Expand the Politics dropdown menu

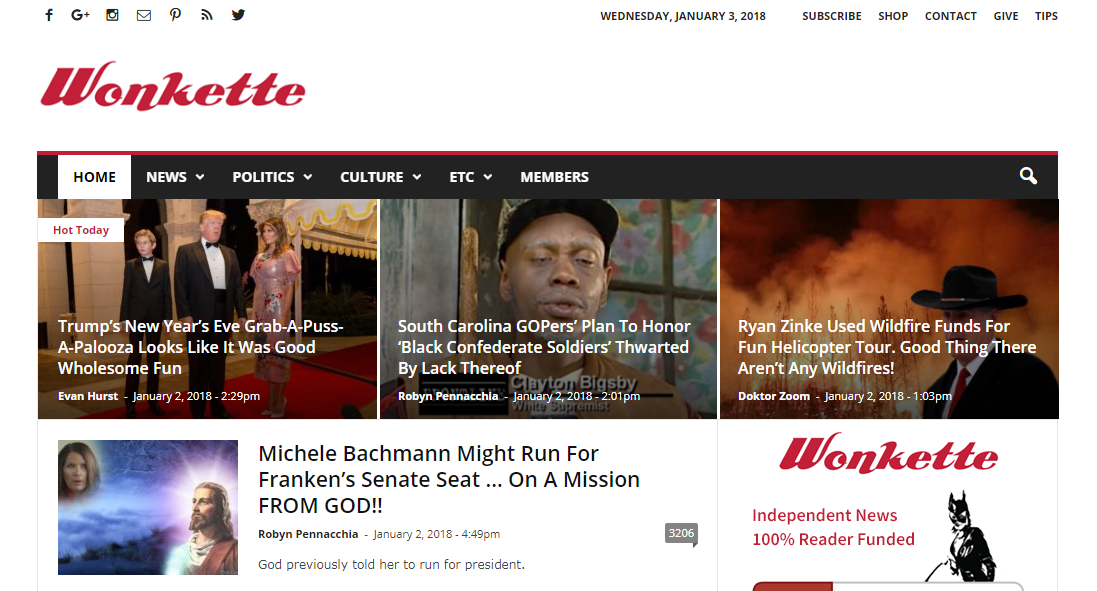coord(272,177)
